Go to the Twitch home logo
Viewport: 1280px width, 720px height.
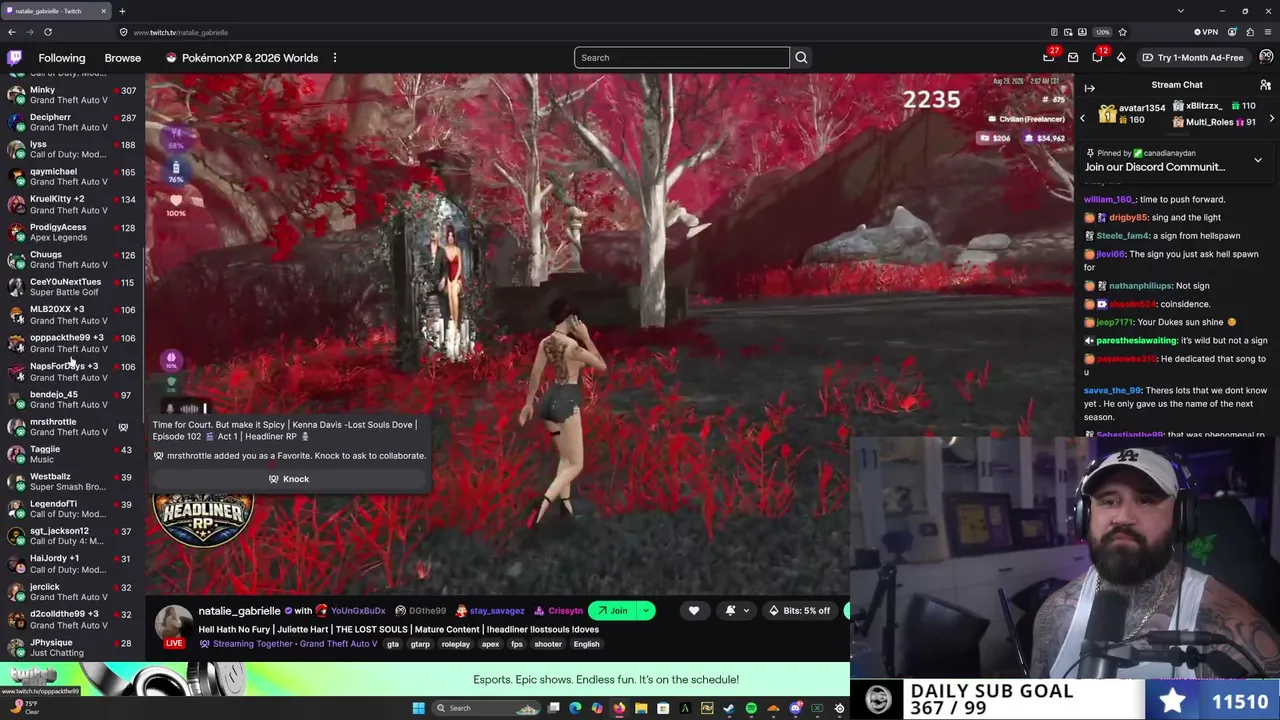(14, 58)
